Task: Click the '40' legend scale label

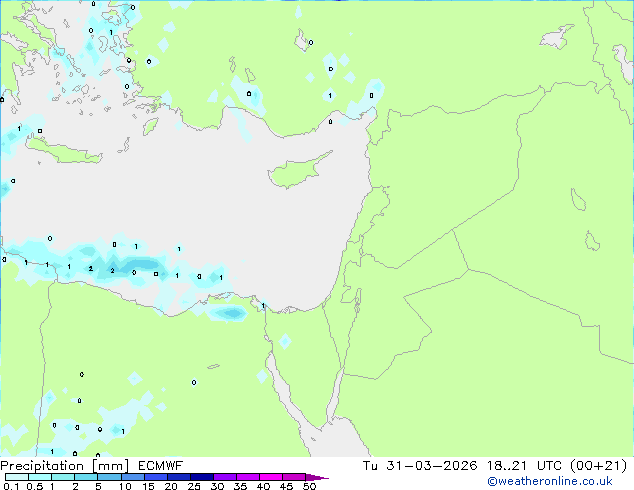Action: tap(263, 486)
